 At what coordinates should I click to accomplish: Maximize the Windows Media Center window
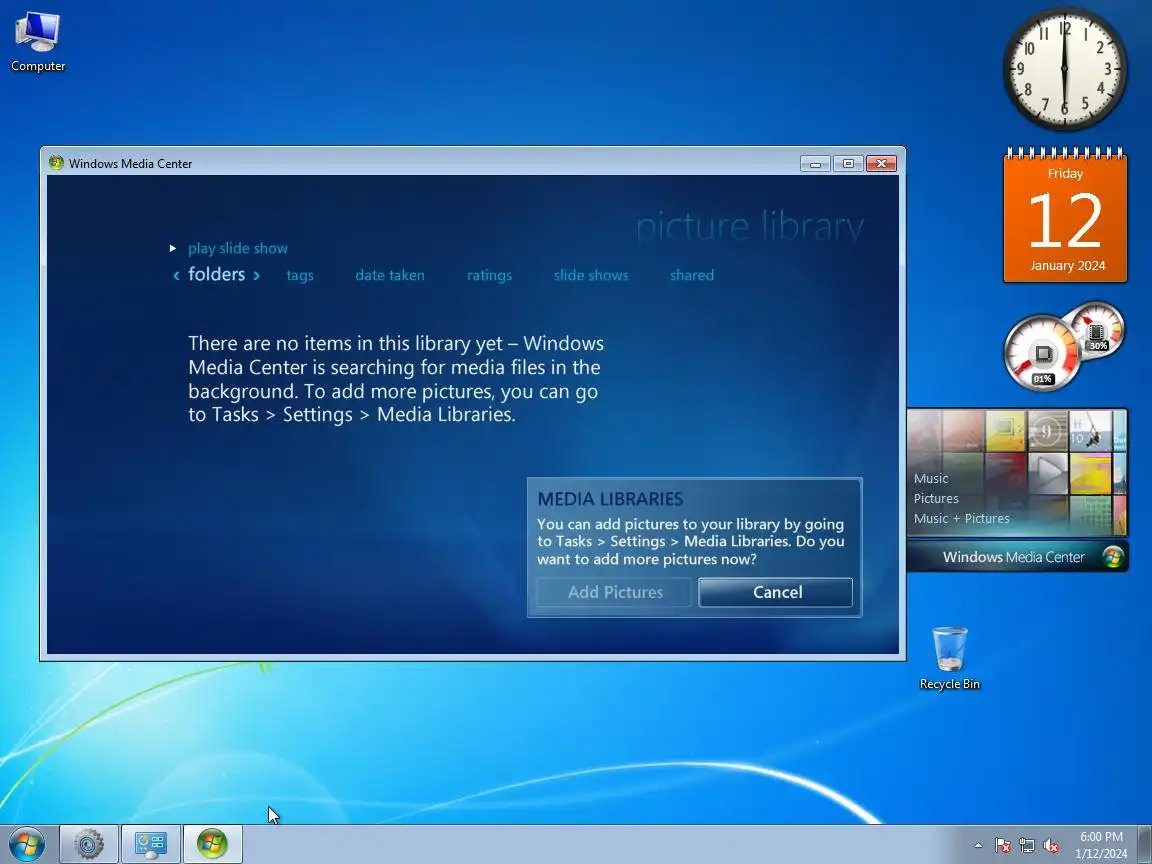pos(849,163)
